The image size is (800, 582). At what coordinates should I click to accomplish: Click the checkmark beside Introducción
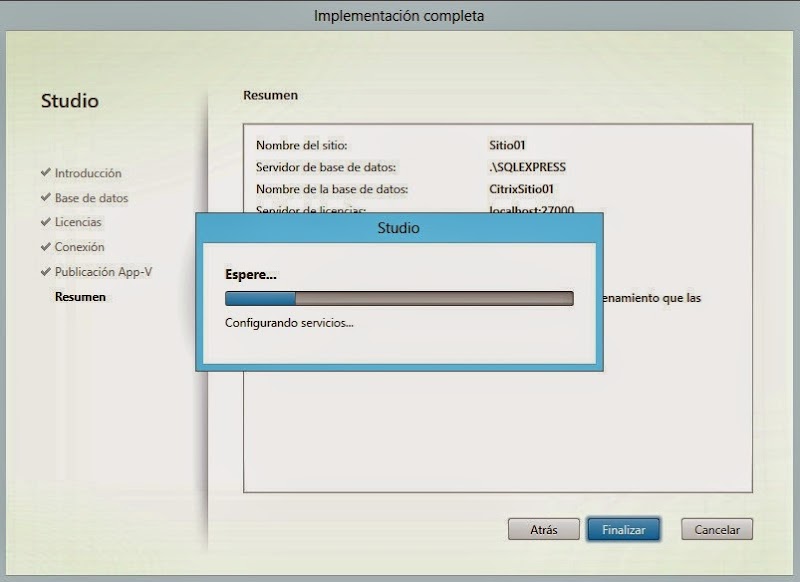tap(46, 172)
